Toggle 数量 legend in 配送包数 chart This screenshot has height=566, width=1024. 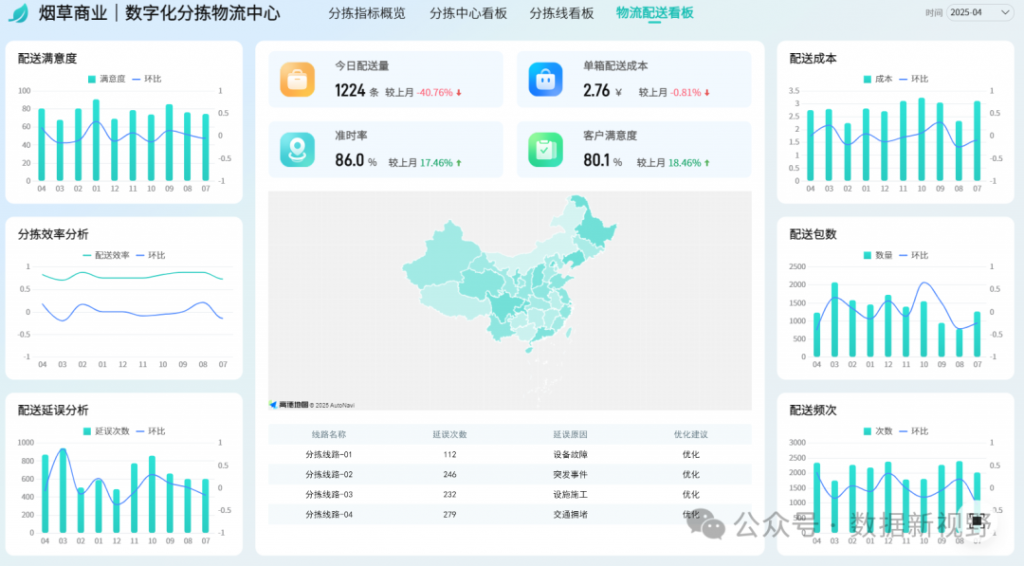tap(878, 255)
